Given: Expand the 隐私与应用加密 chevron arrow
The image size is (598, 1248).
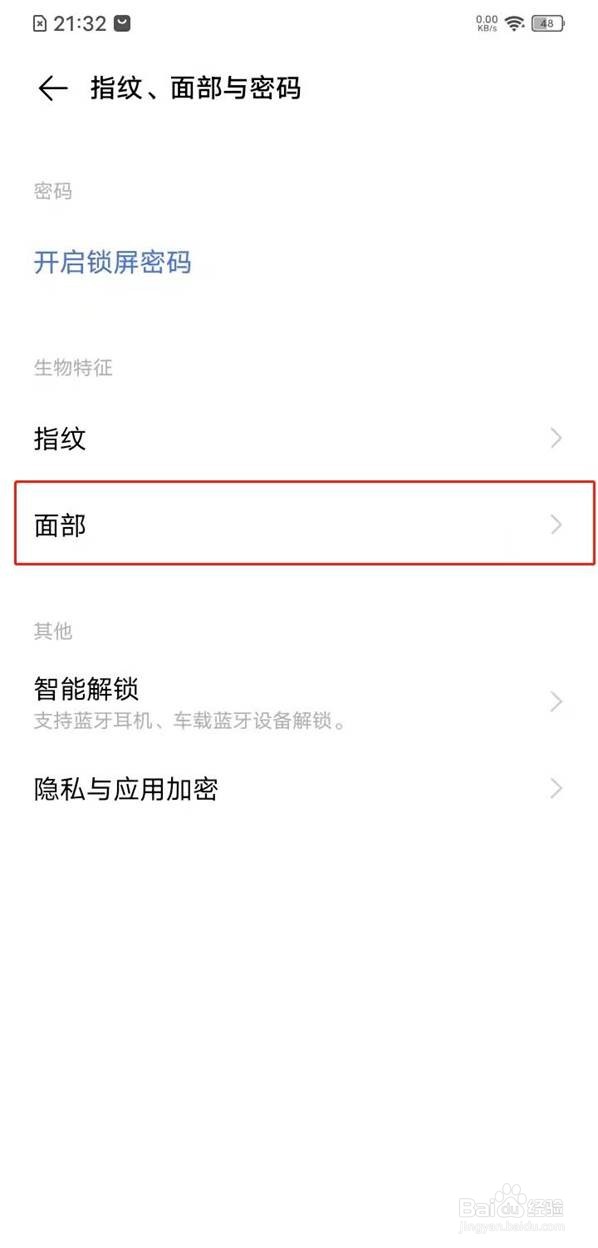Looking at the screenshot, I should click(x=557, y=789).
